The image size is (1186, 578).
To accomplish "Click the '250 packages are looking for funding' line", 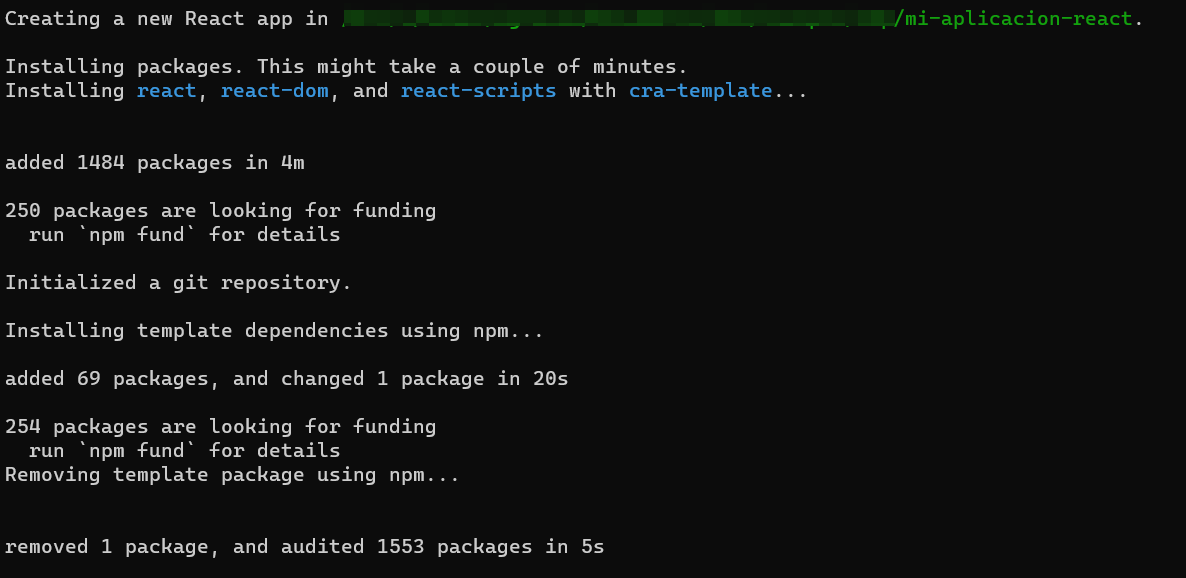I will 221,210.
